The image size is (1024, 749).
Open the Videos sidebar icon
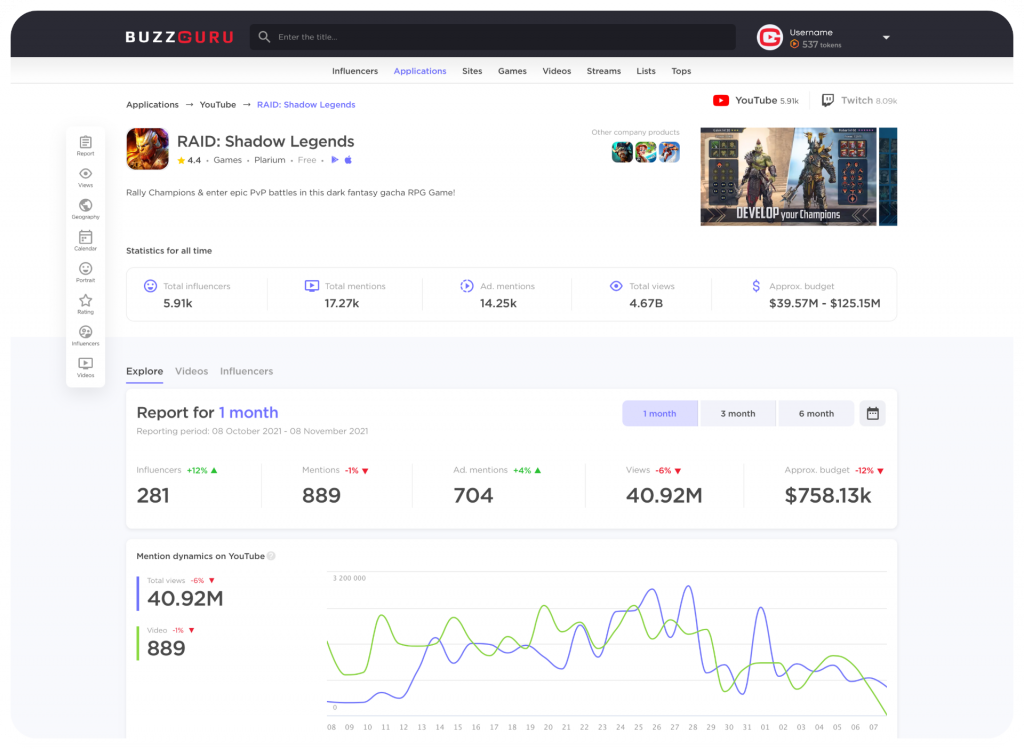point(86,367)
